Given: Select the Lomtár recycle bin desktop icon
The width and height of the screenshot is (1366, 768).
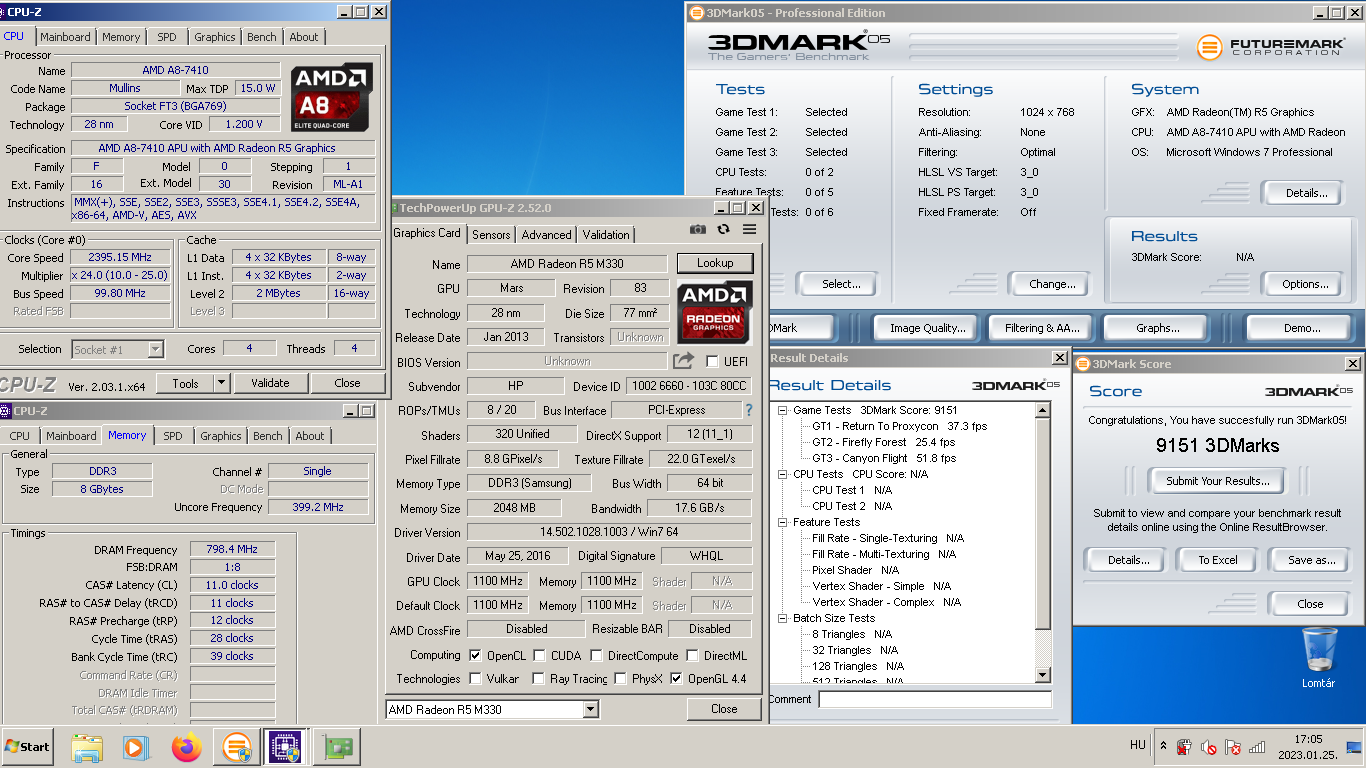Looking at the screenshot, I should coord(1320,657).
